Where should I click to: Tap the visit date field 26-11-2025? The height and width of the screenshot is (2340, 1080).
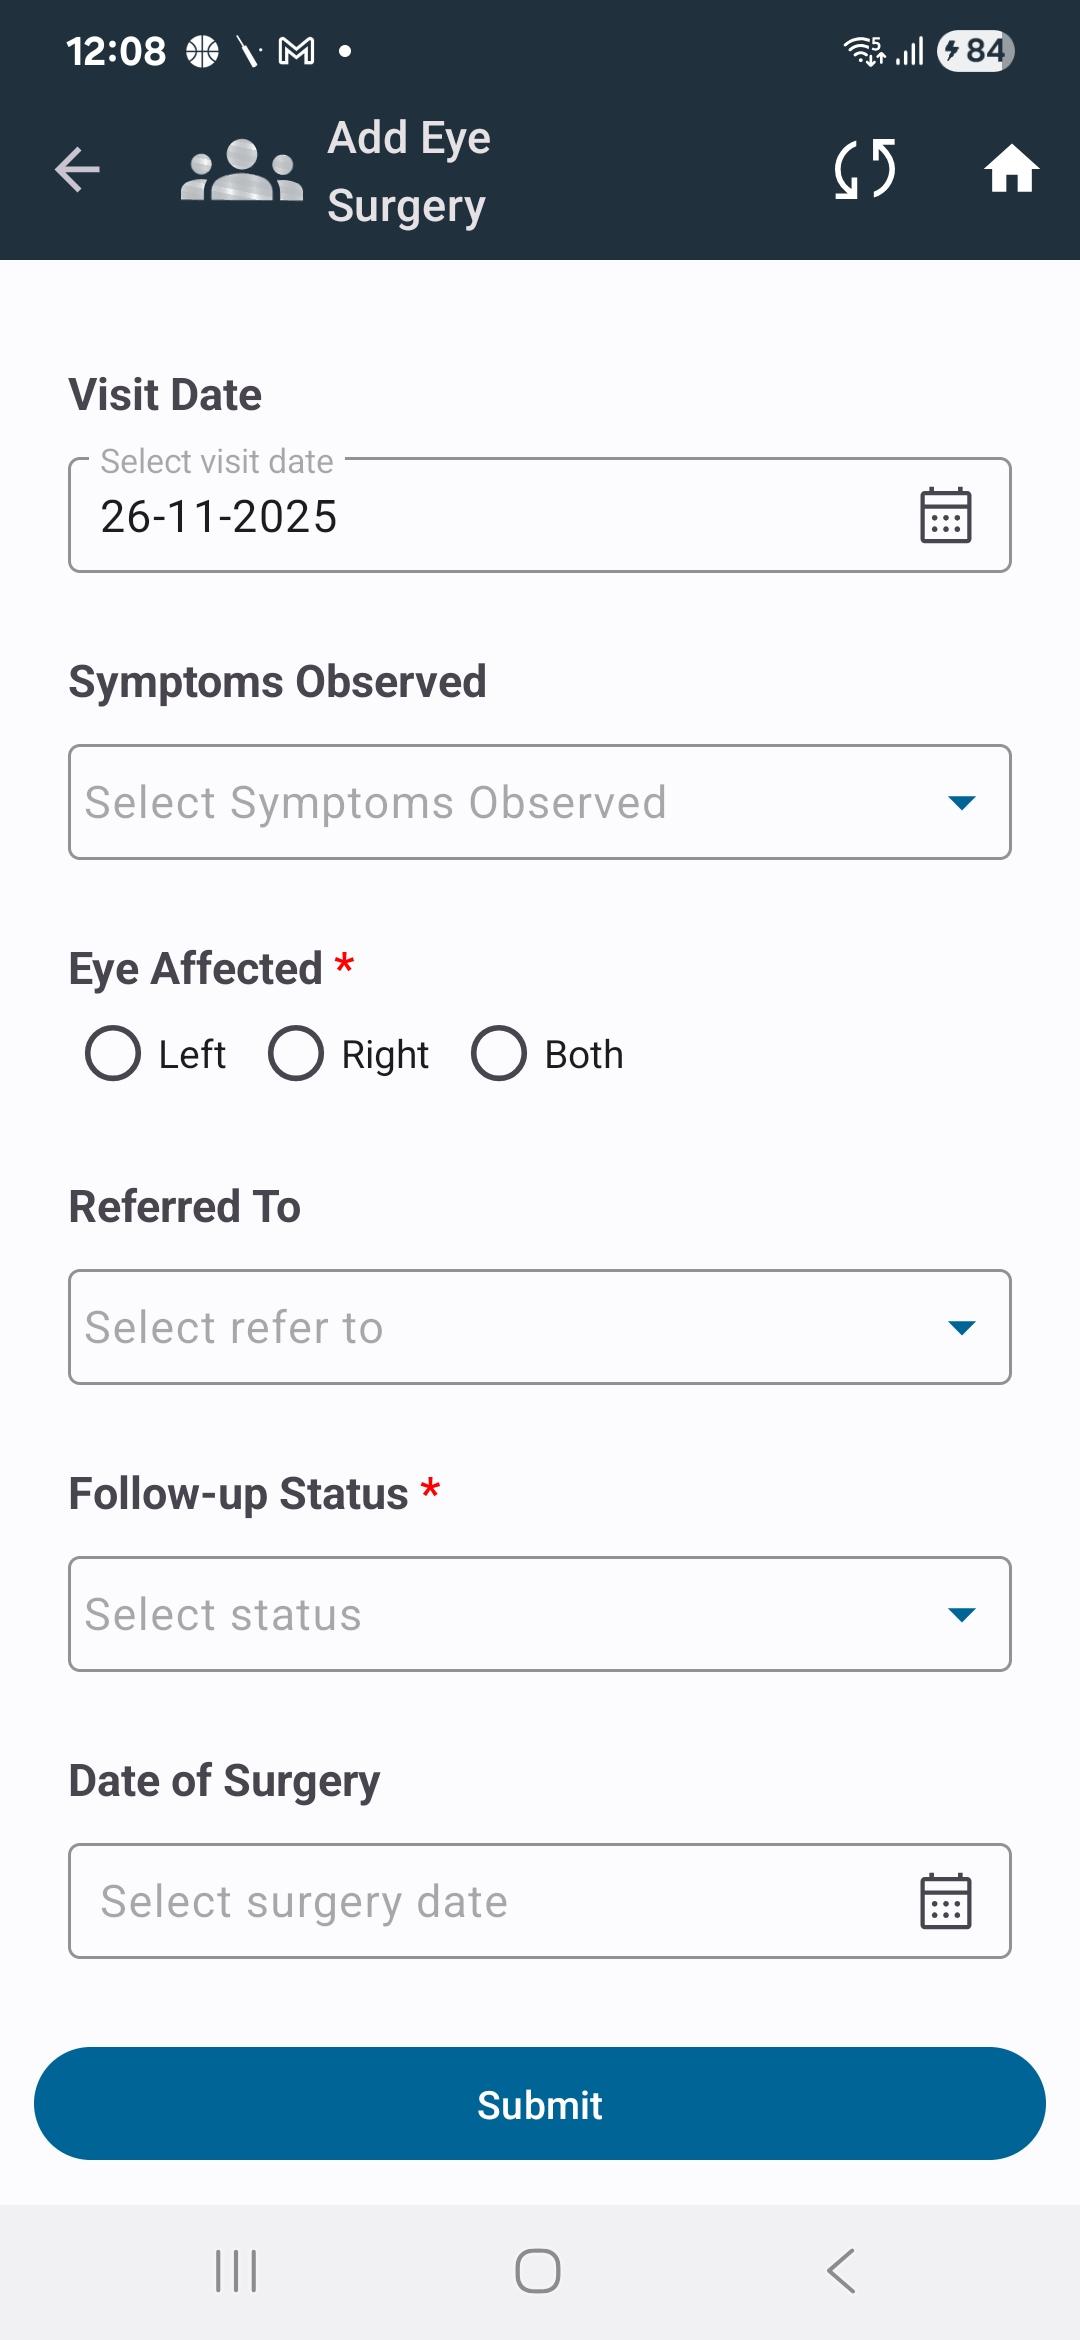[480, 517]
